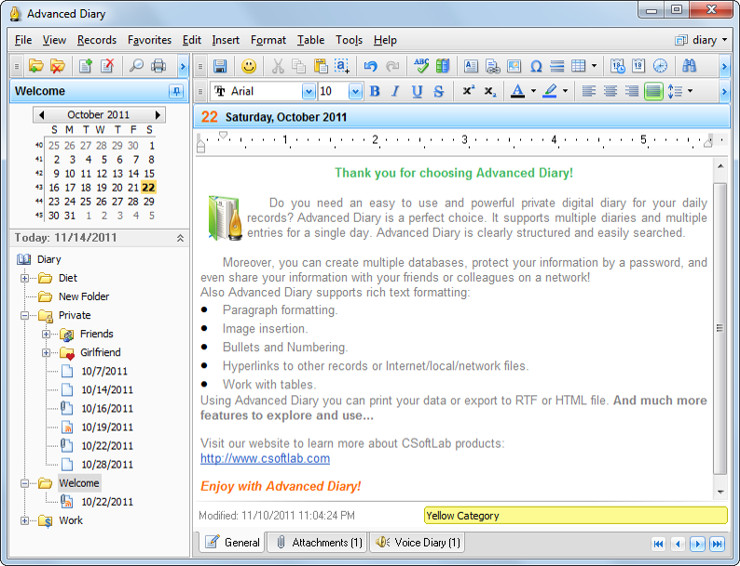
Task: Open the csoftlab.com website link
Action: tap(265, 458)
